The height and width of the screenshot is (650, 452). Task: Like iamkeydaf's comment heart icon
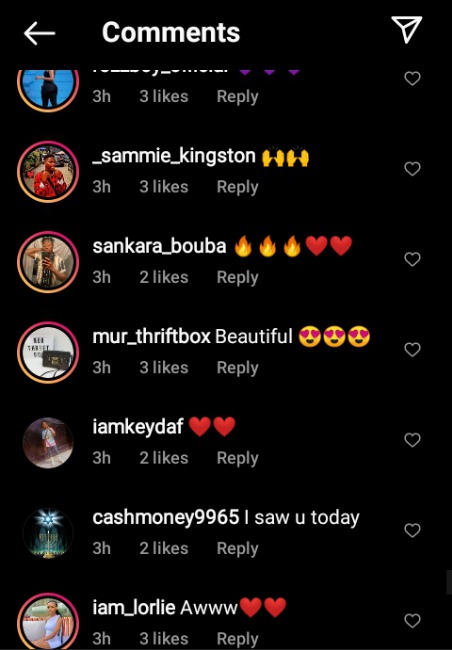(x=412, y=440)
